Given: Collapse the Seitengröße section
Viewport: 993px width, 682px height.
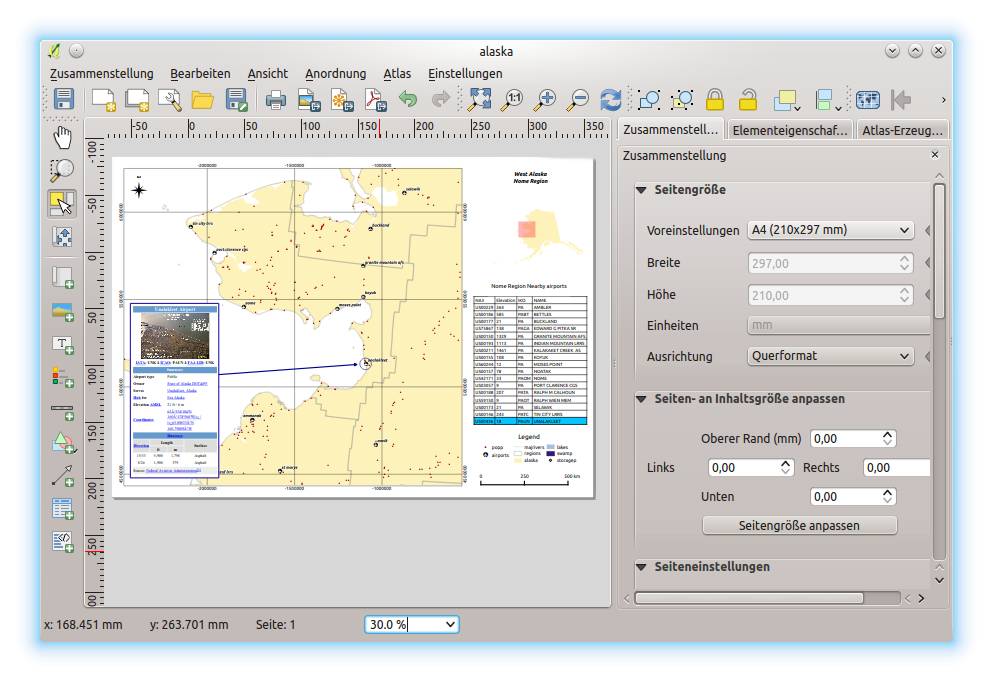Looking at the screenshot, I should pos(641,190).
